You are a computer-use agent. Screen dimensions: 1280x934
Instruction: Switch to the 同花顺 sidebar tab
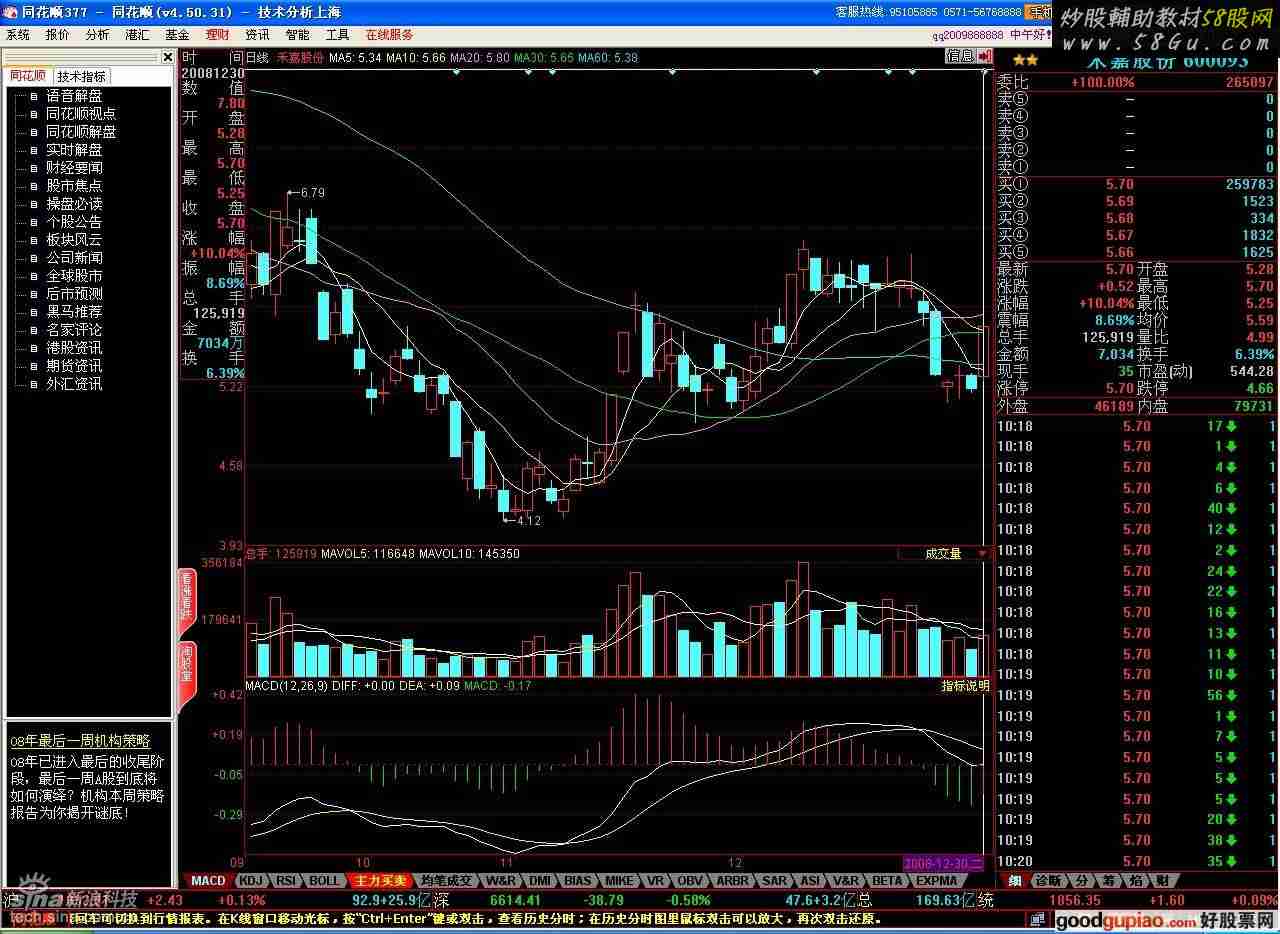[28, 77]
